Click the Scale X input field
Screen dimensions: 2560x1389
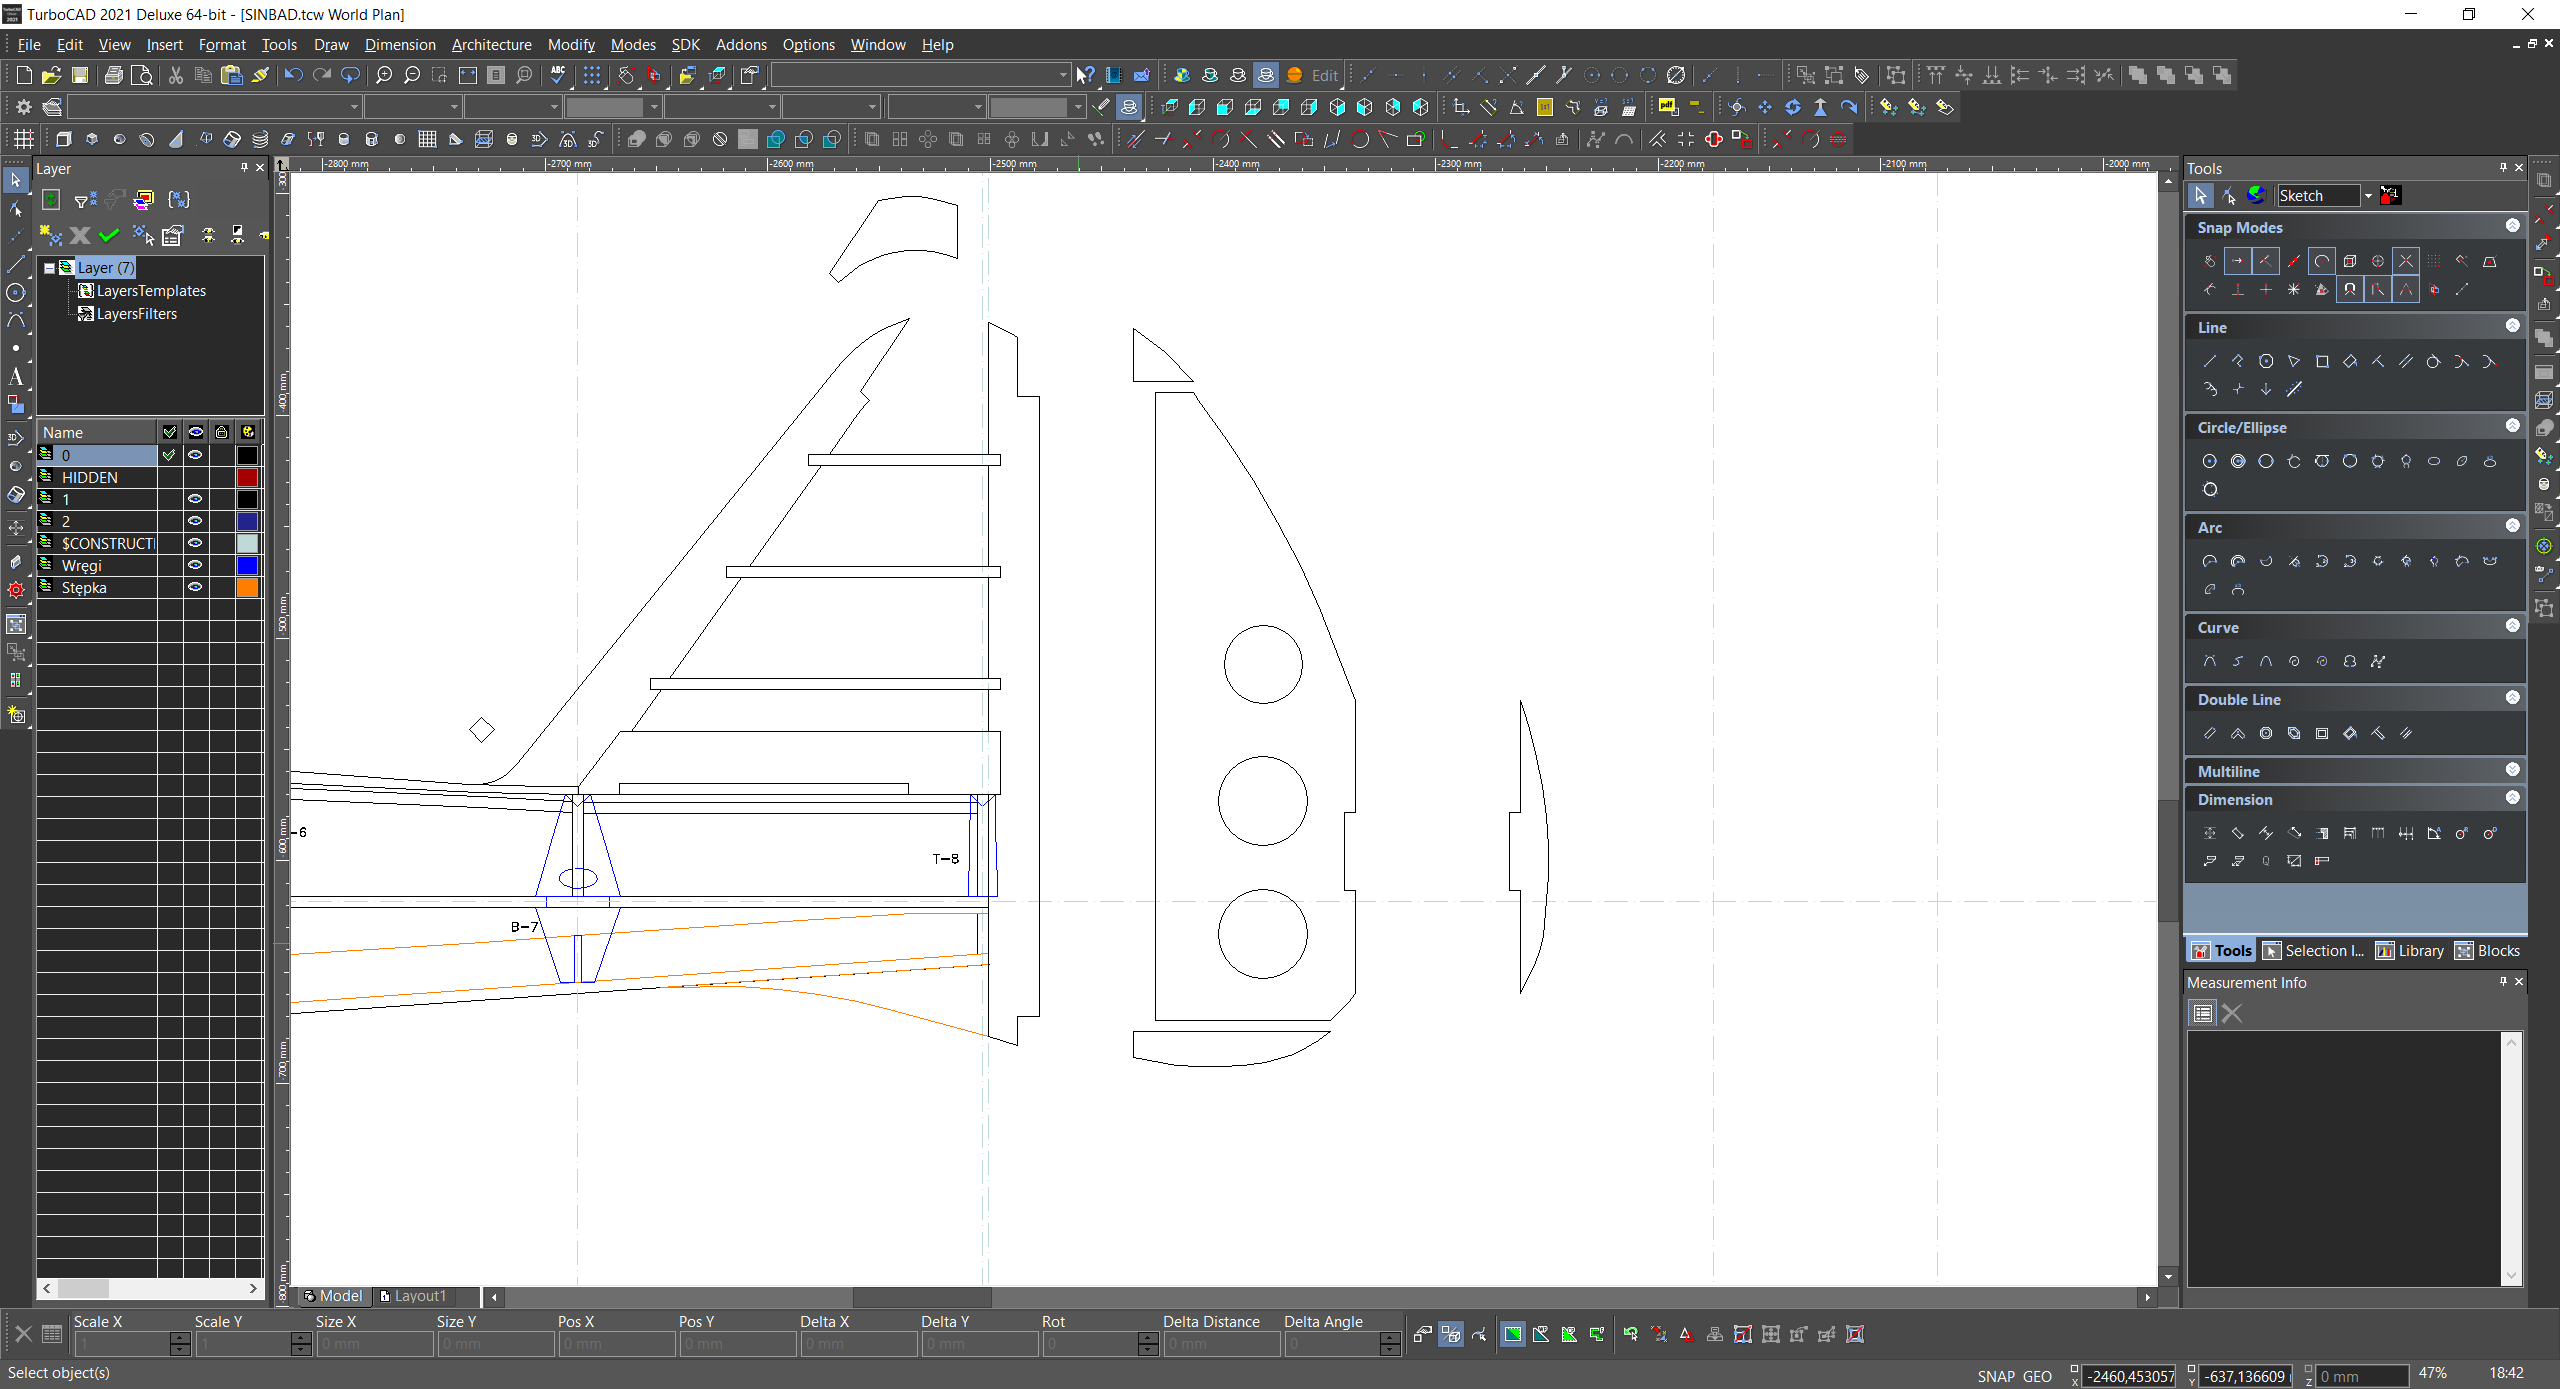click(x=122, y=1344)
